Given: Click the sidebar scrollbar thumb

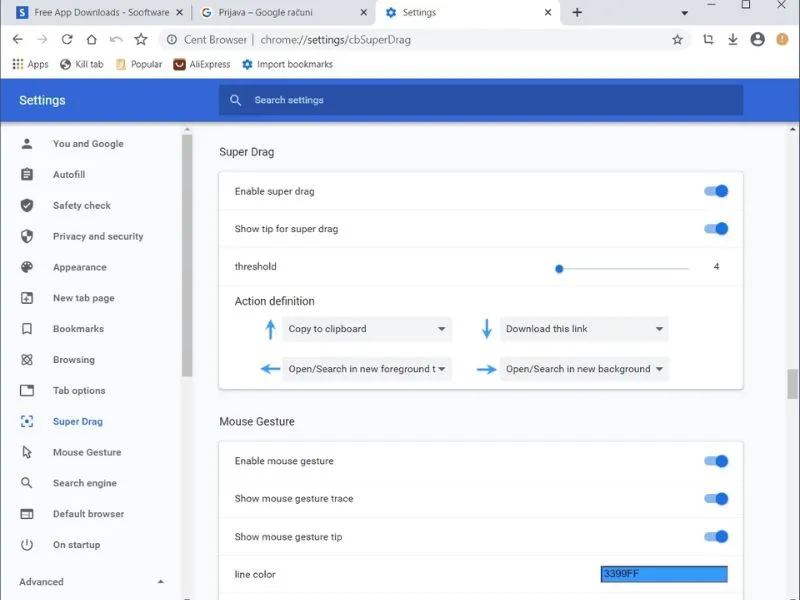Looking at the screenshot, I should point(187,255).
